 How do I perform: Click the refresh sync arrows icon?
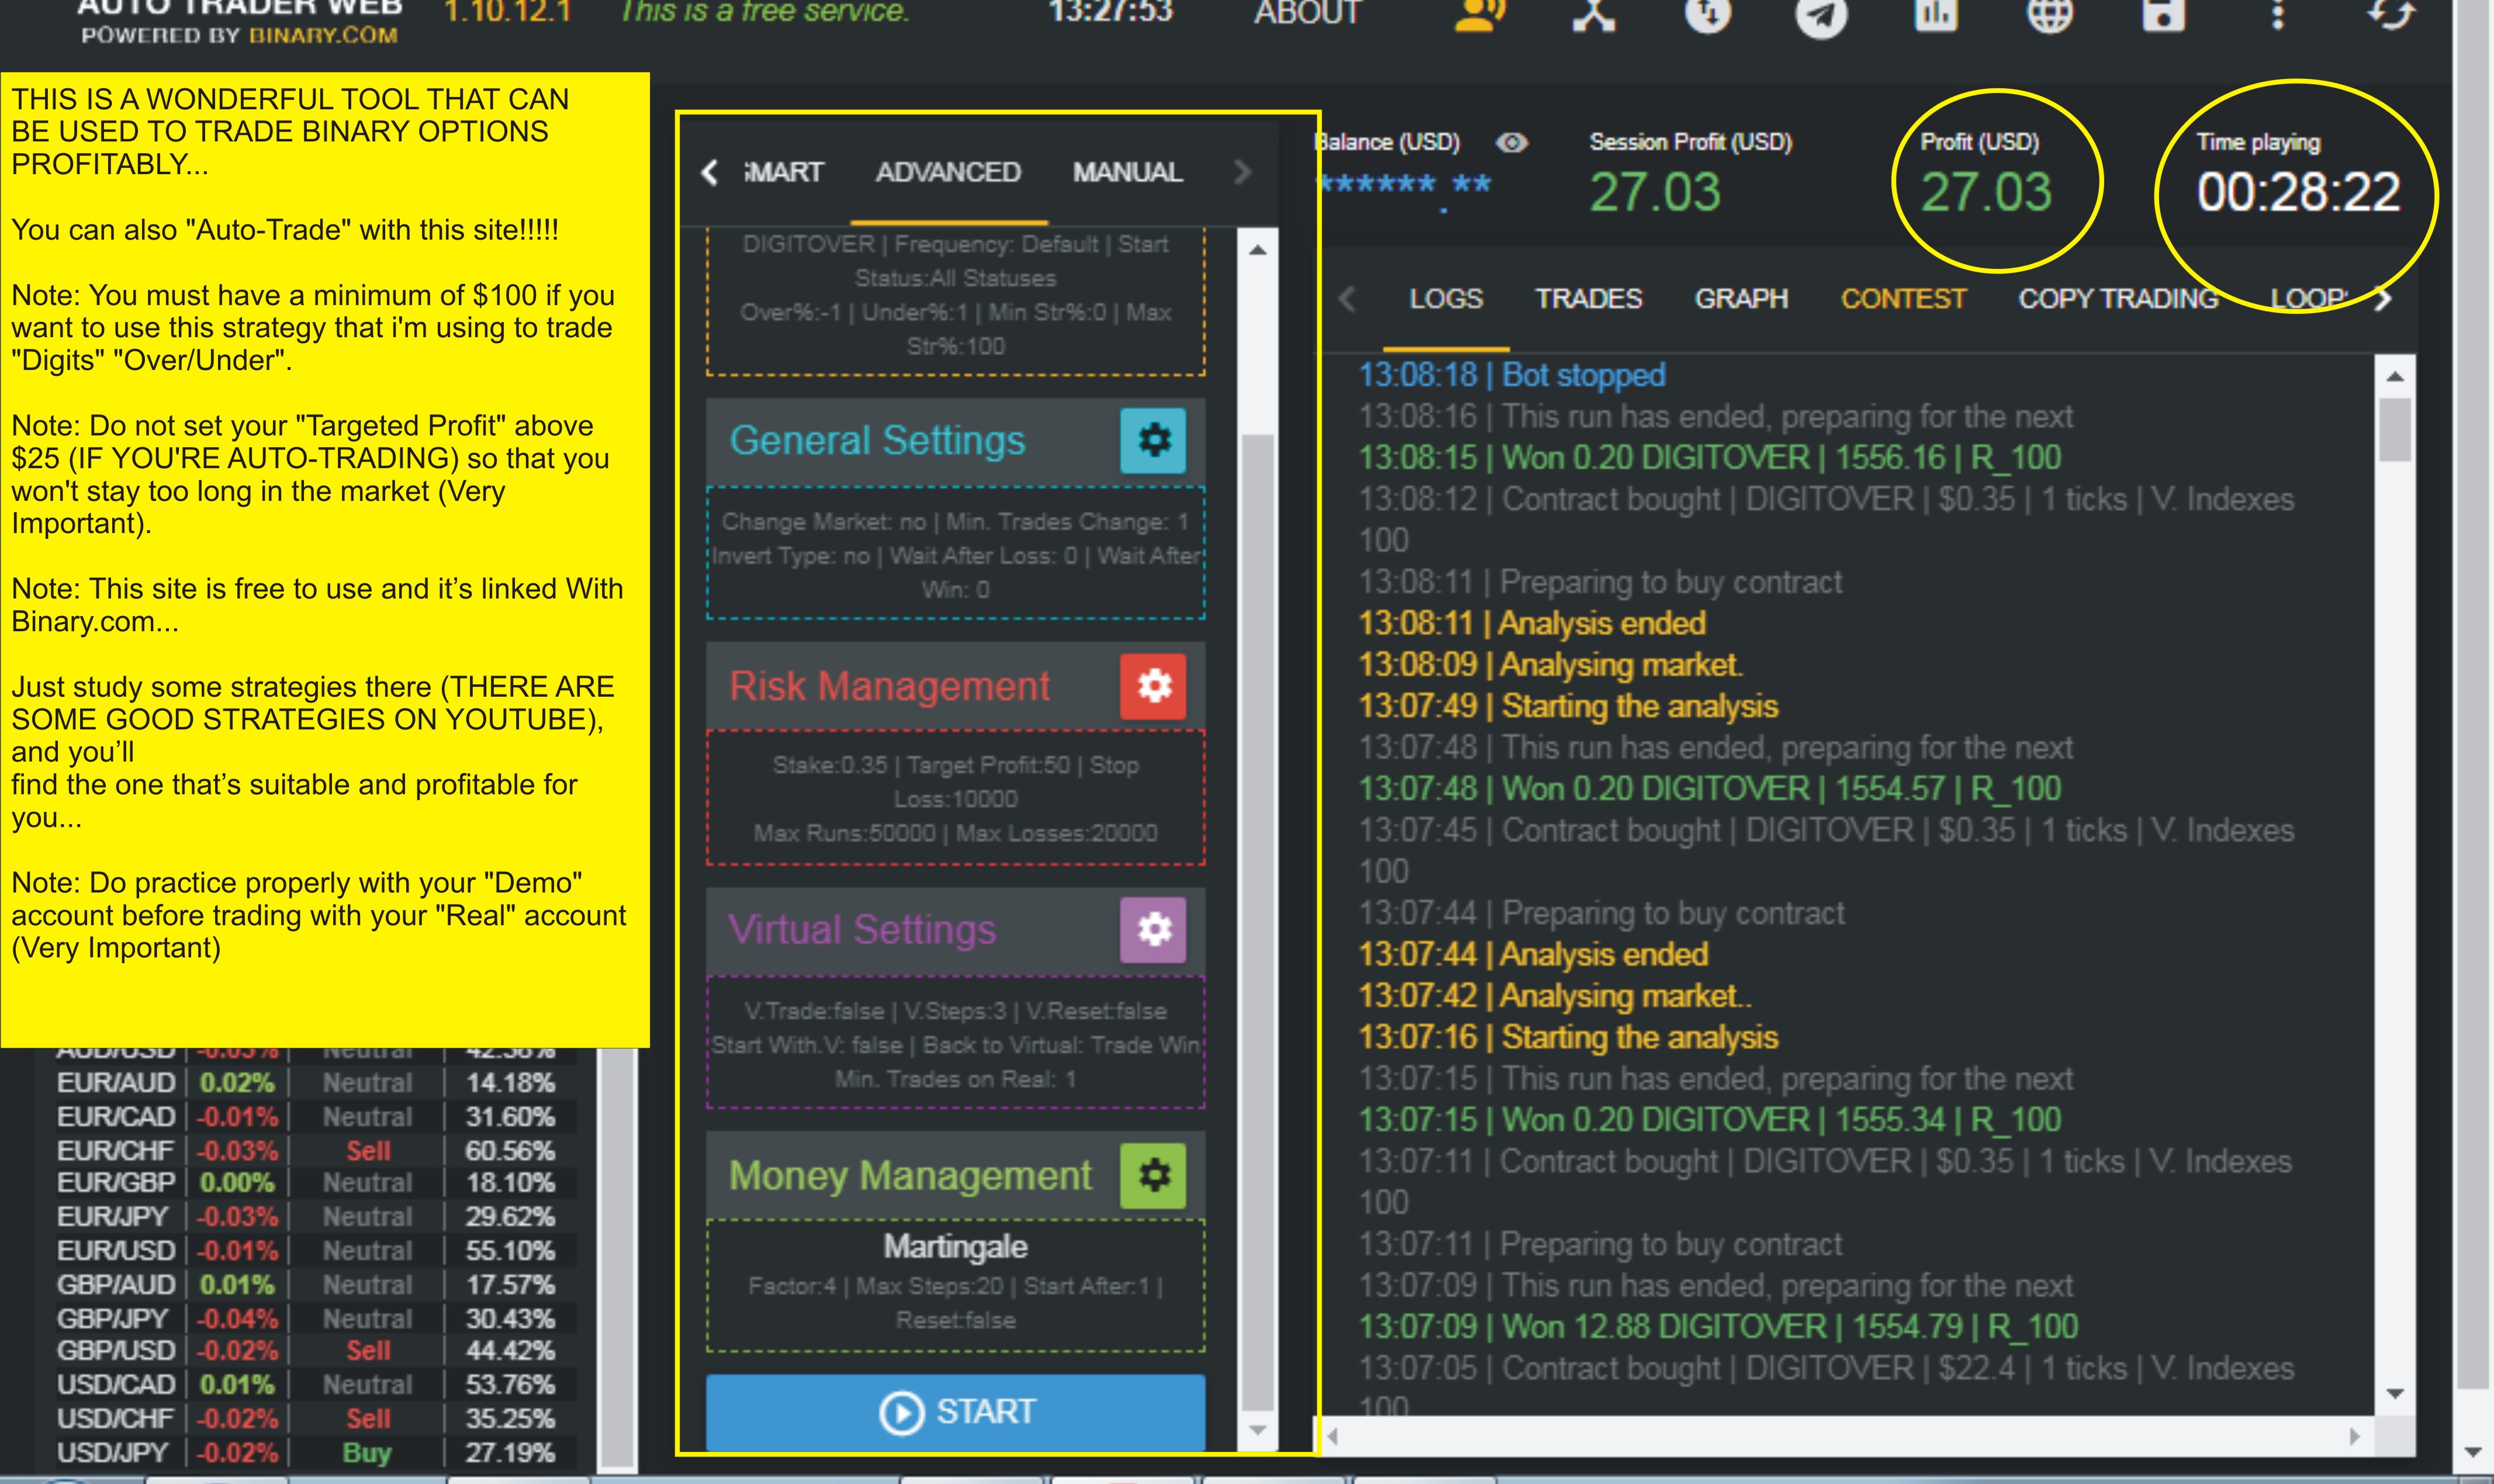coord(2391,14)
